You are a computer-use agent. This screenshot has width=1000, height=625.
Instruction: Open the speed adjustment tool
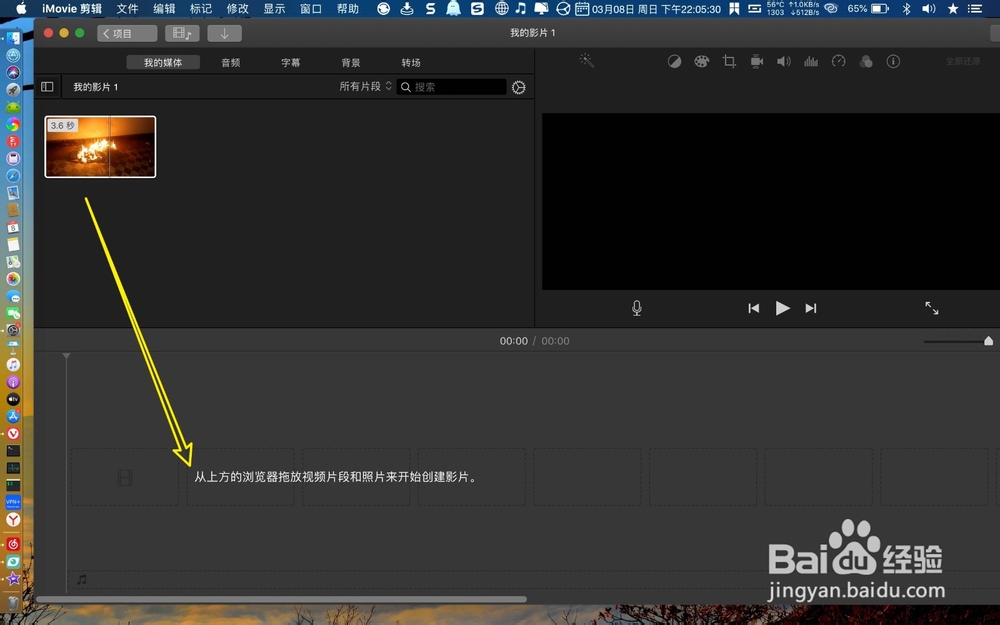point(839,61)
